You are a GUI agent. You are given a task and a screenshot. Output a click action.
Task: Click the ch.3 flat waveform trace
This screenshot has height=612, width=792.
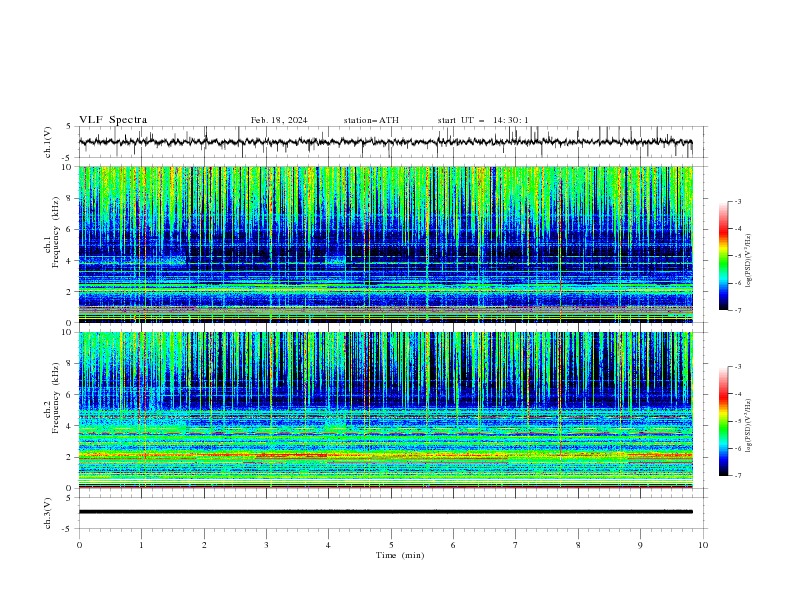tap(386, 512)
